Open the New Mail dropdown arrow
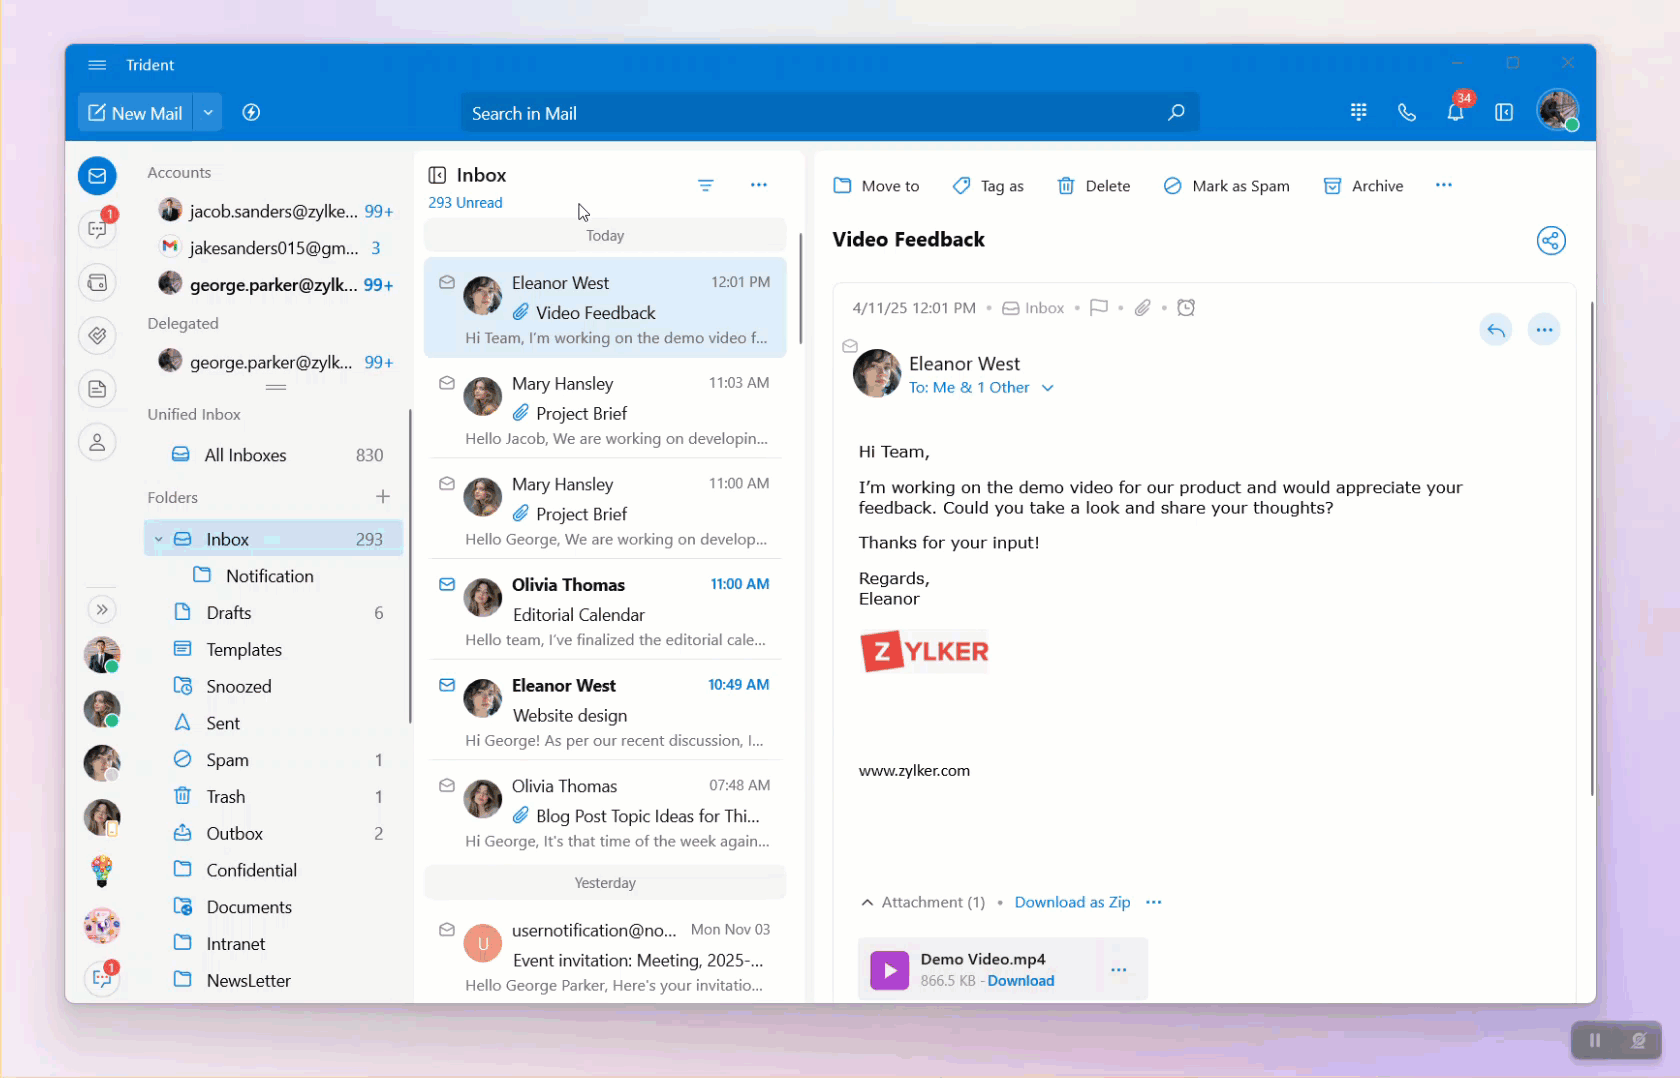The image size is (1680, 1078). pos(208,113)
